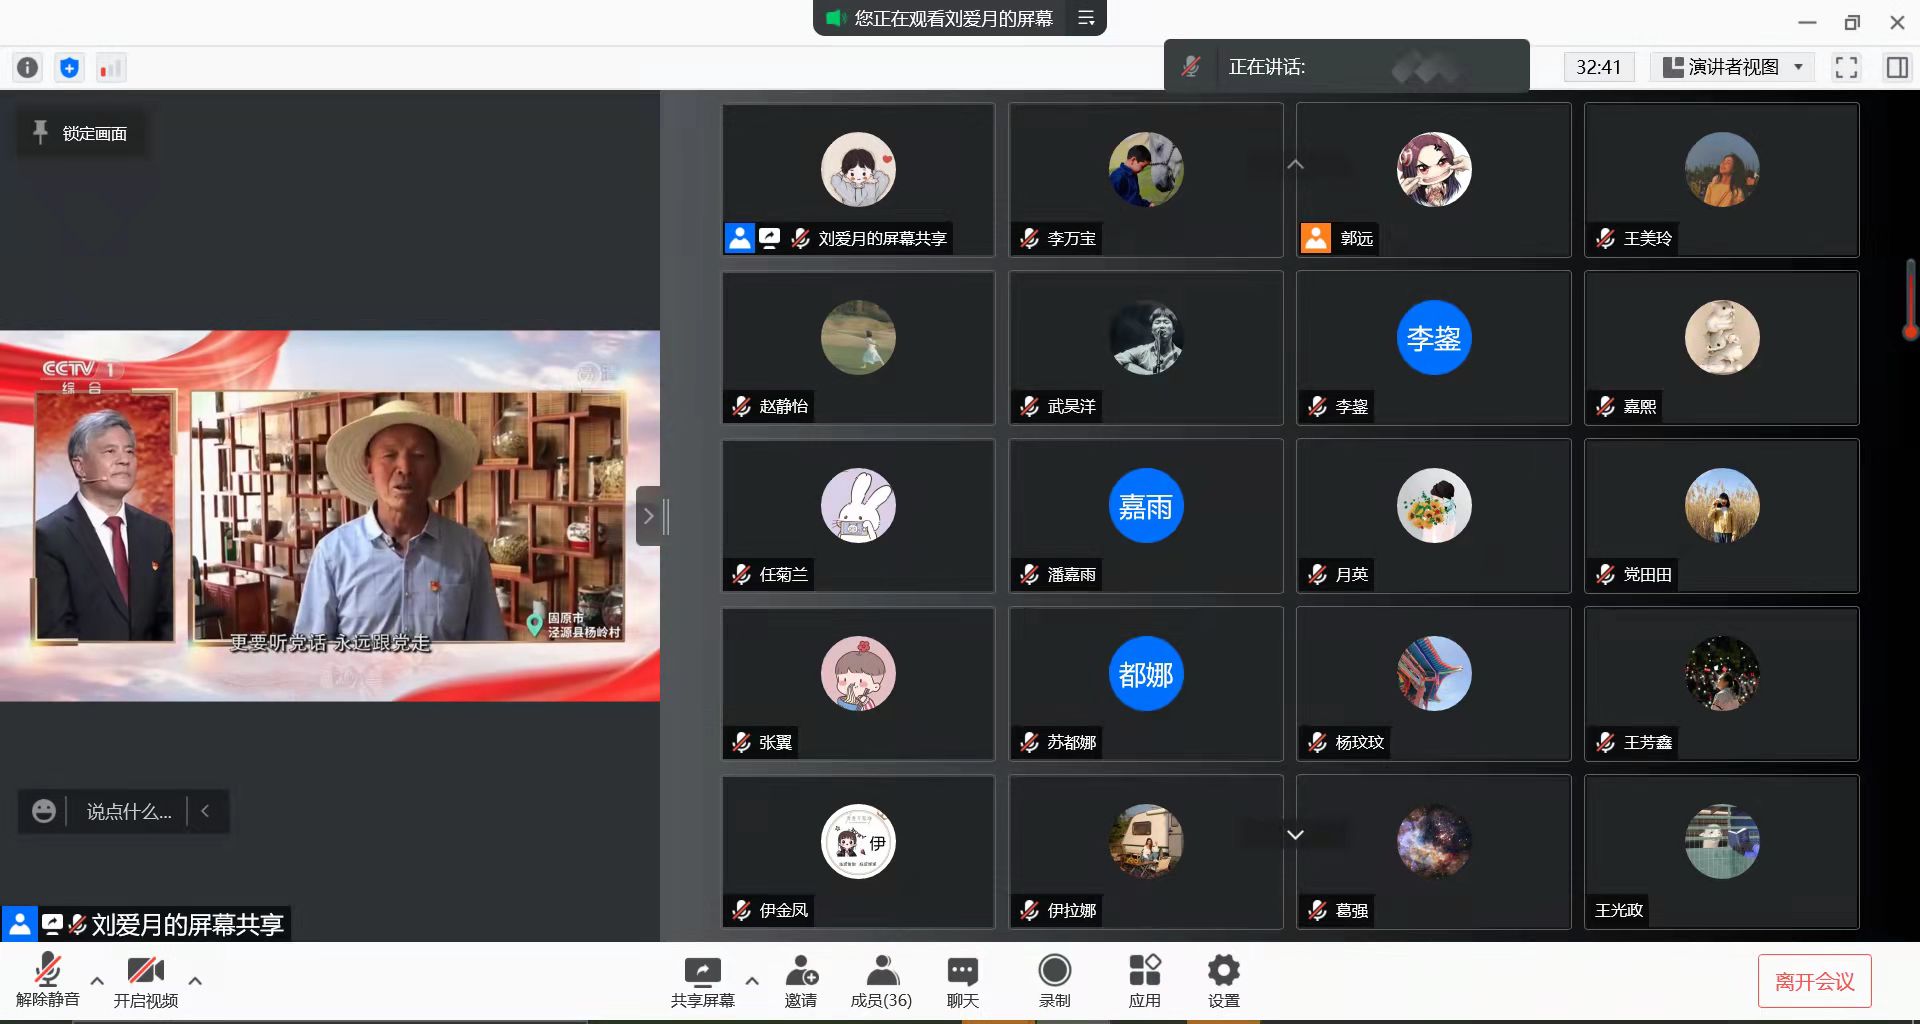Expand audio options arrow next to 解除静音
The image size is (1920, 1024).
tap(97, 981)
